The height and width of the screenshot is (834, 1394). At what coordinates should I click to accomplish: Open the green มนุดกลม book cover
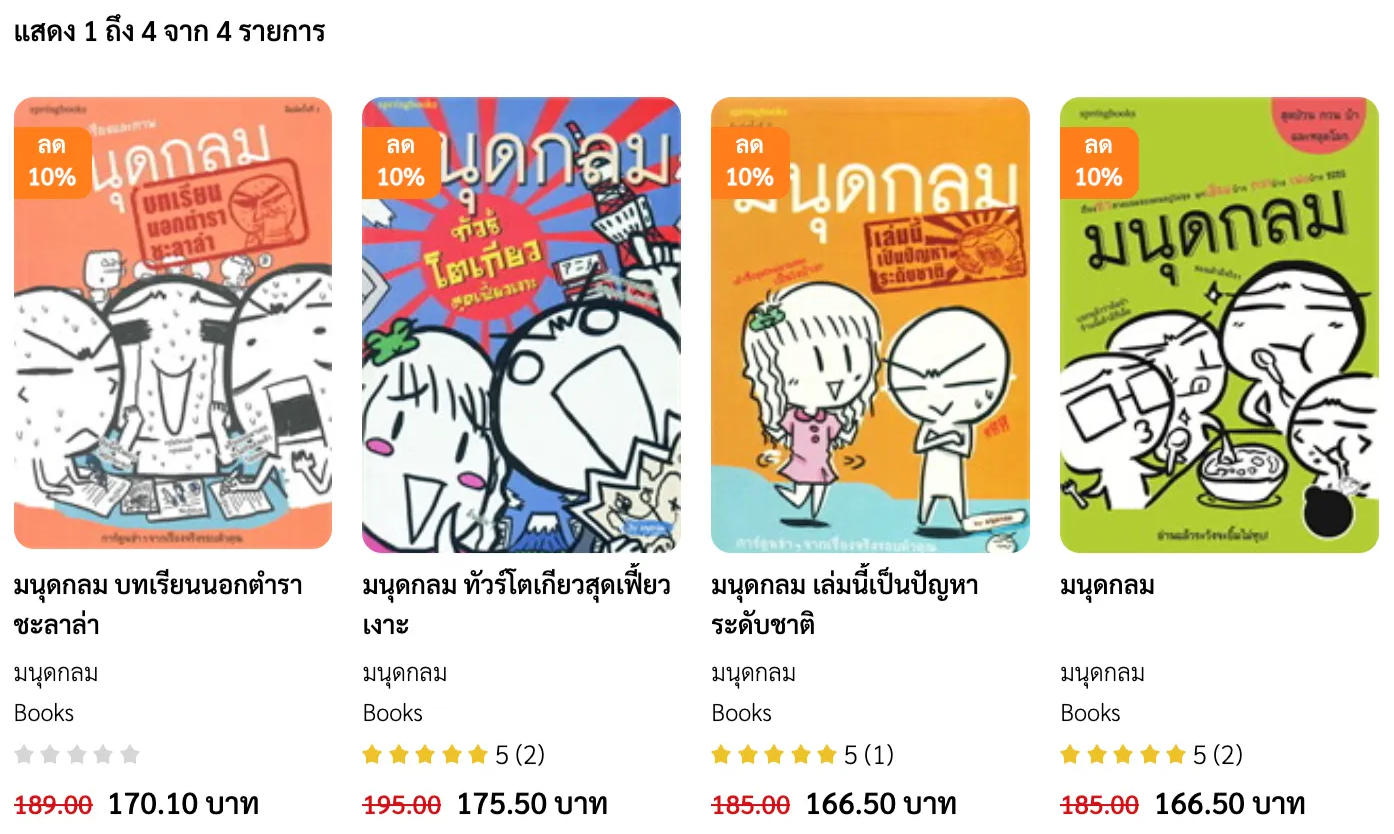coord(1219,325)
